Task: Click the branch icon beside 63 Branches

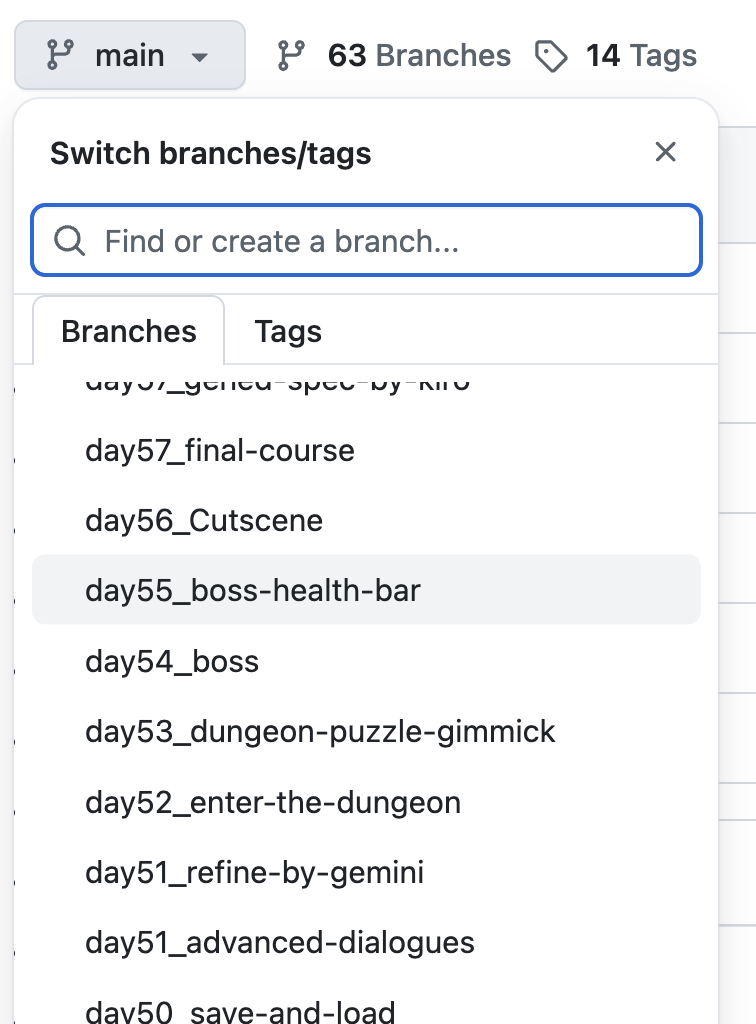Action: pos(291,56)
